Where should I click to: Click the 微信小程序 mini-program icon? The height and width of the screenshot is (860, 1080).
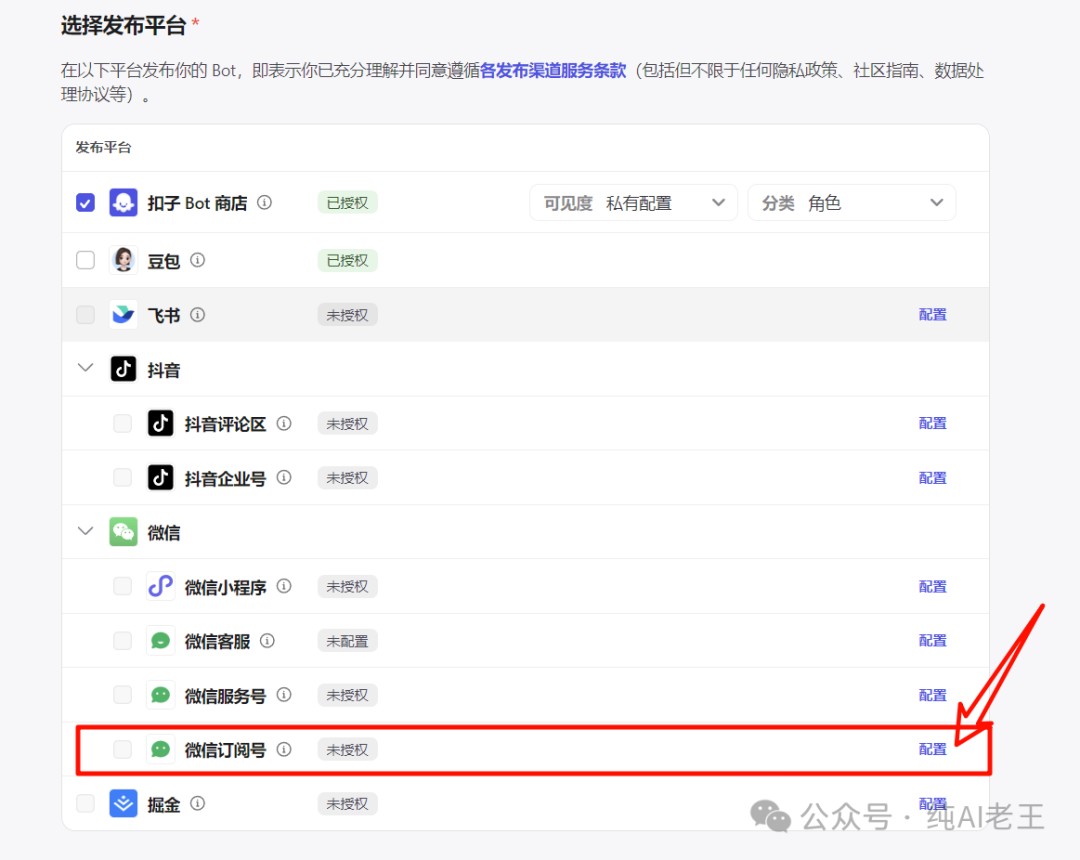point(160,586)
